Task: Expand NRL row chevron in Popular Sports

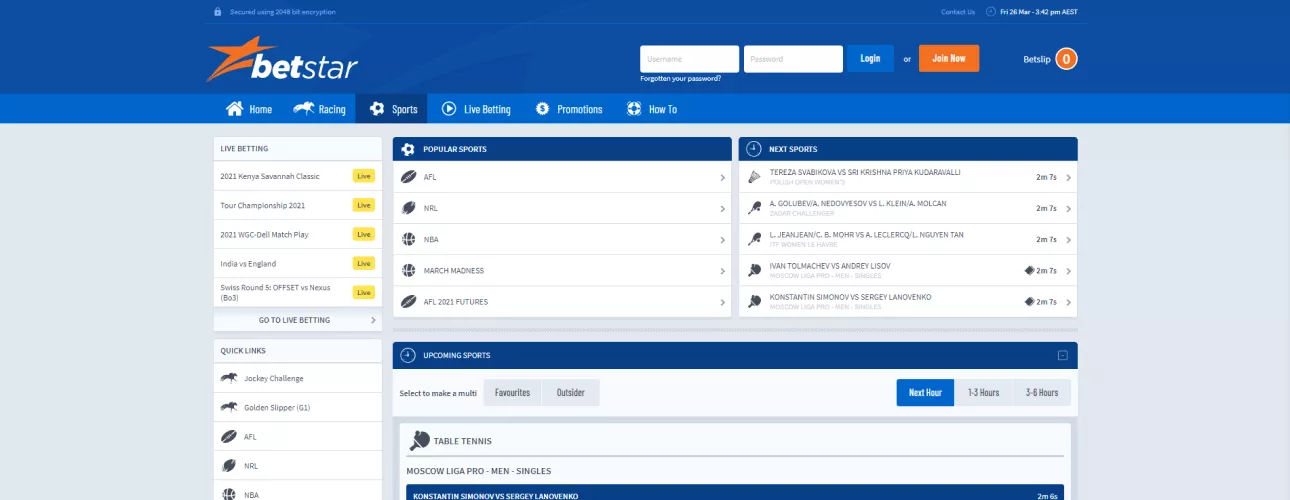Action: [x=722, y=208]
